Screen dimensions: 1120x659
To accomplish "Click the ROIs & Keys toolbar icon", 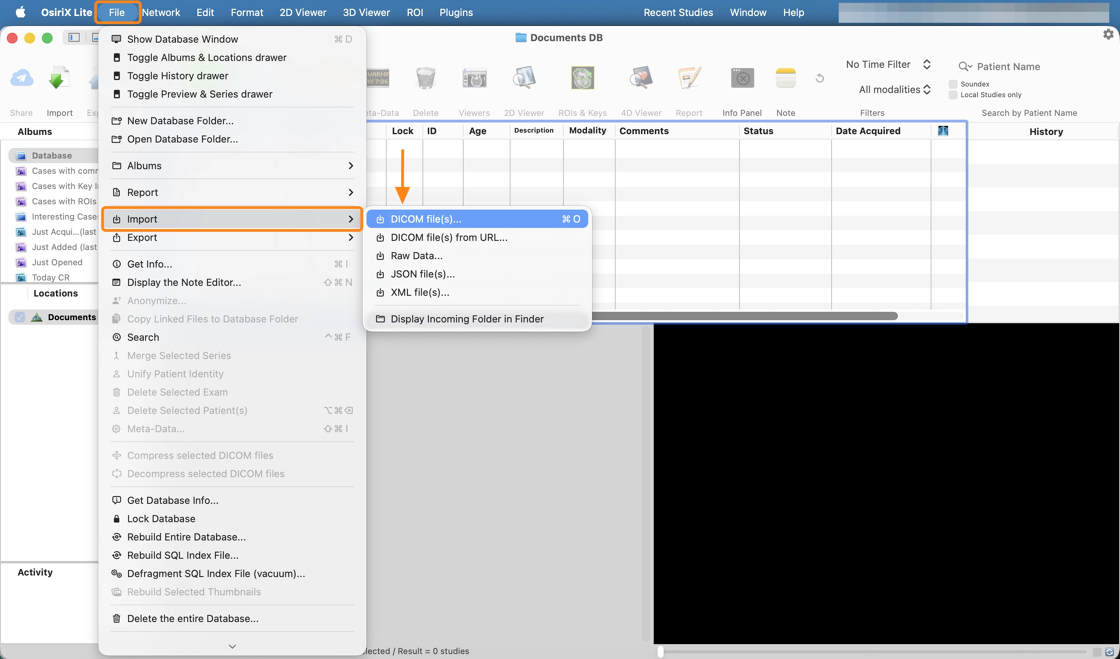I will [583, 78].
